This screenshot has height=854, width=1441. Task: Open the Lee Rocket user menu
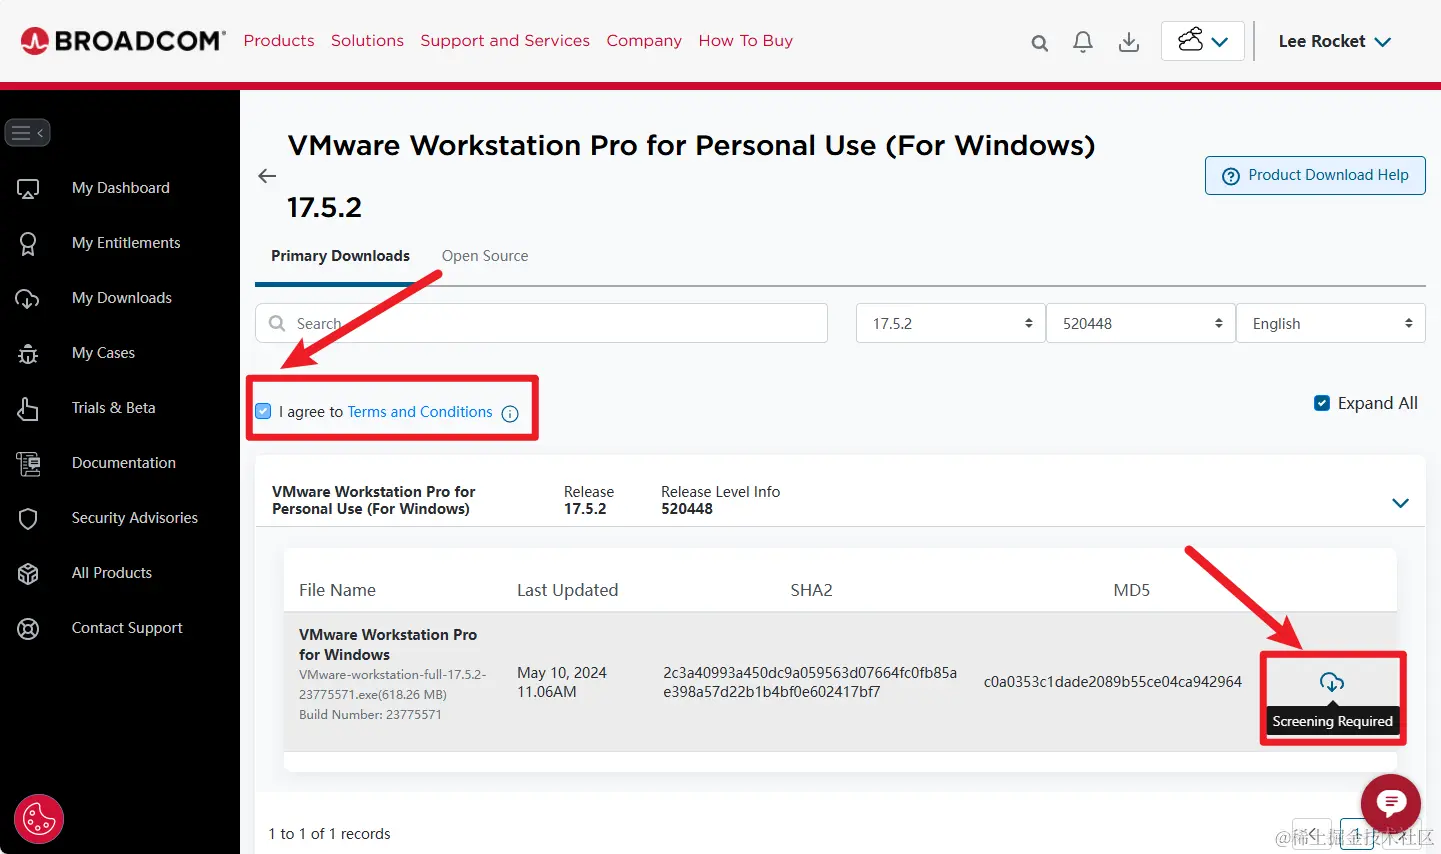pyautogui.click(x=1335, y=41)
